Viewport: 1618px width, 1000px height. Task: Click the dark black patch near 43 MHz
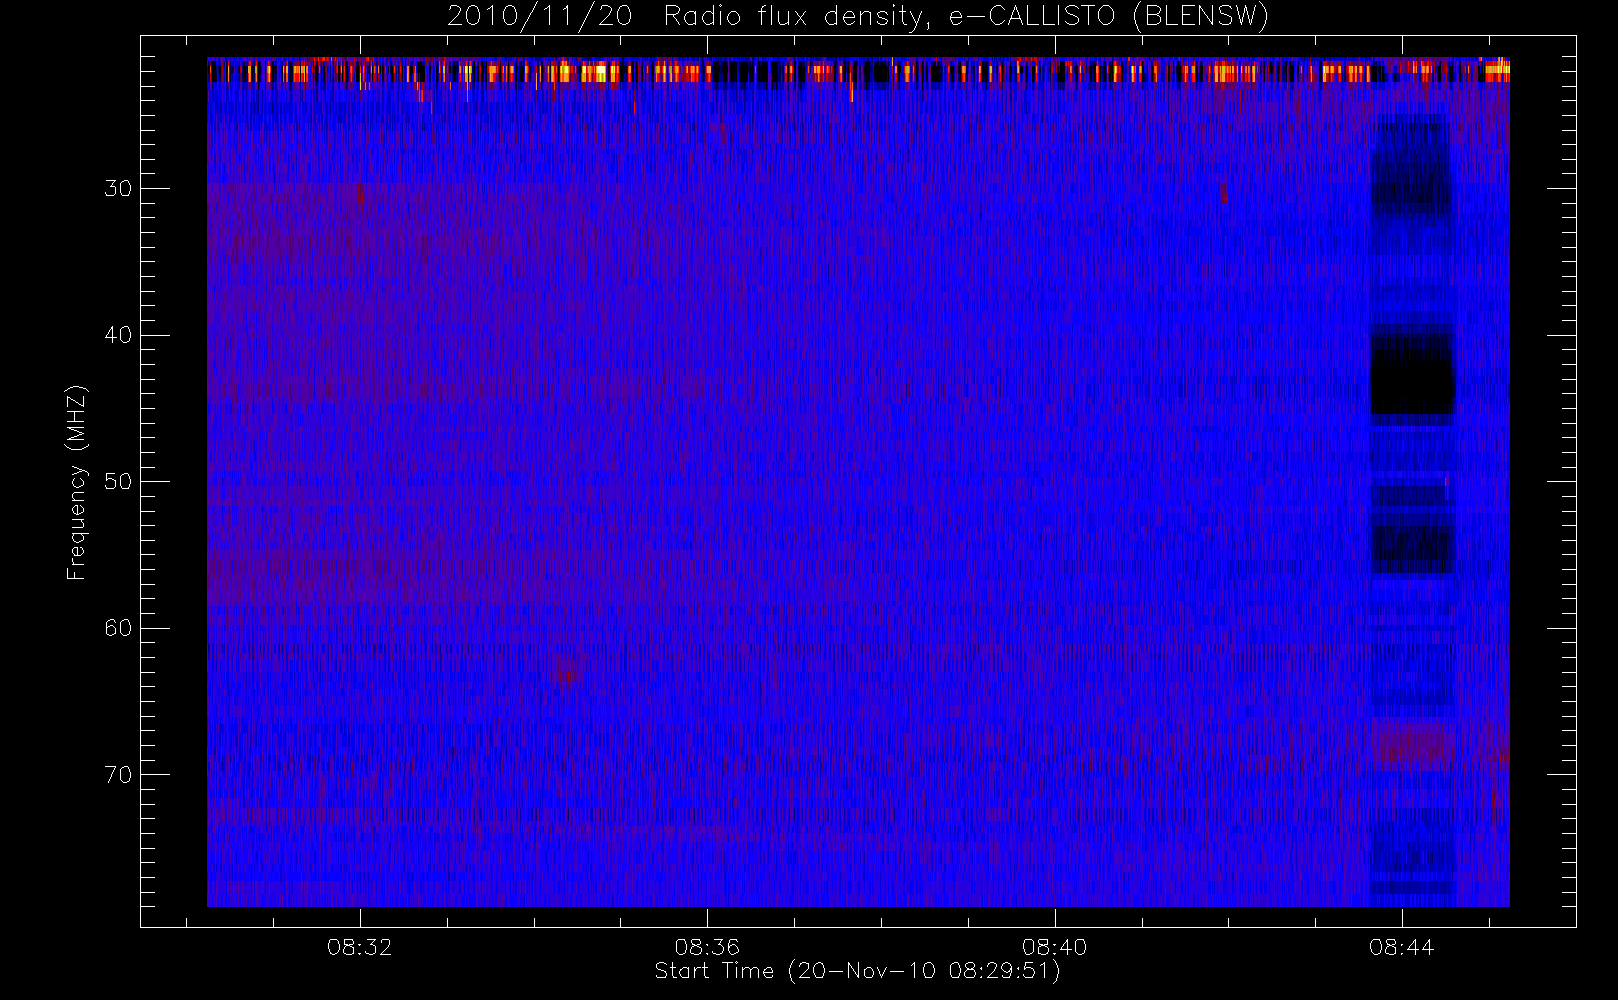click(1411, 374)
